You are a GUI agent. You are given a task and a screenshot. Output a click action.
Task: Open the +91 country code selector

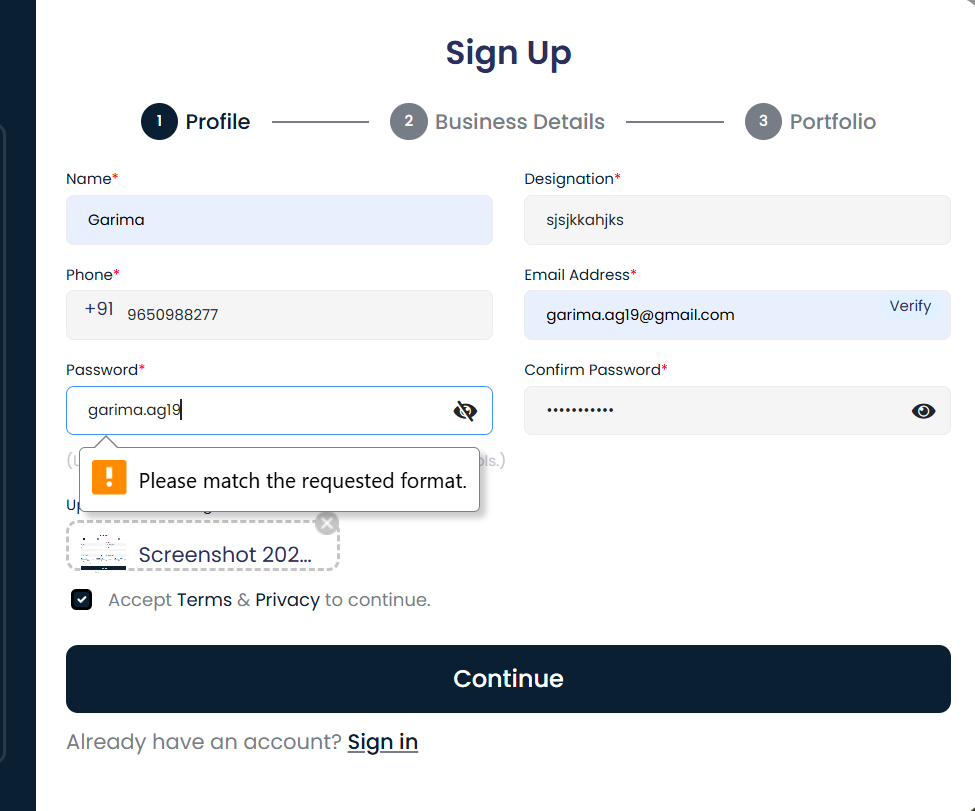(99, 310)
